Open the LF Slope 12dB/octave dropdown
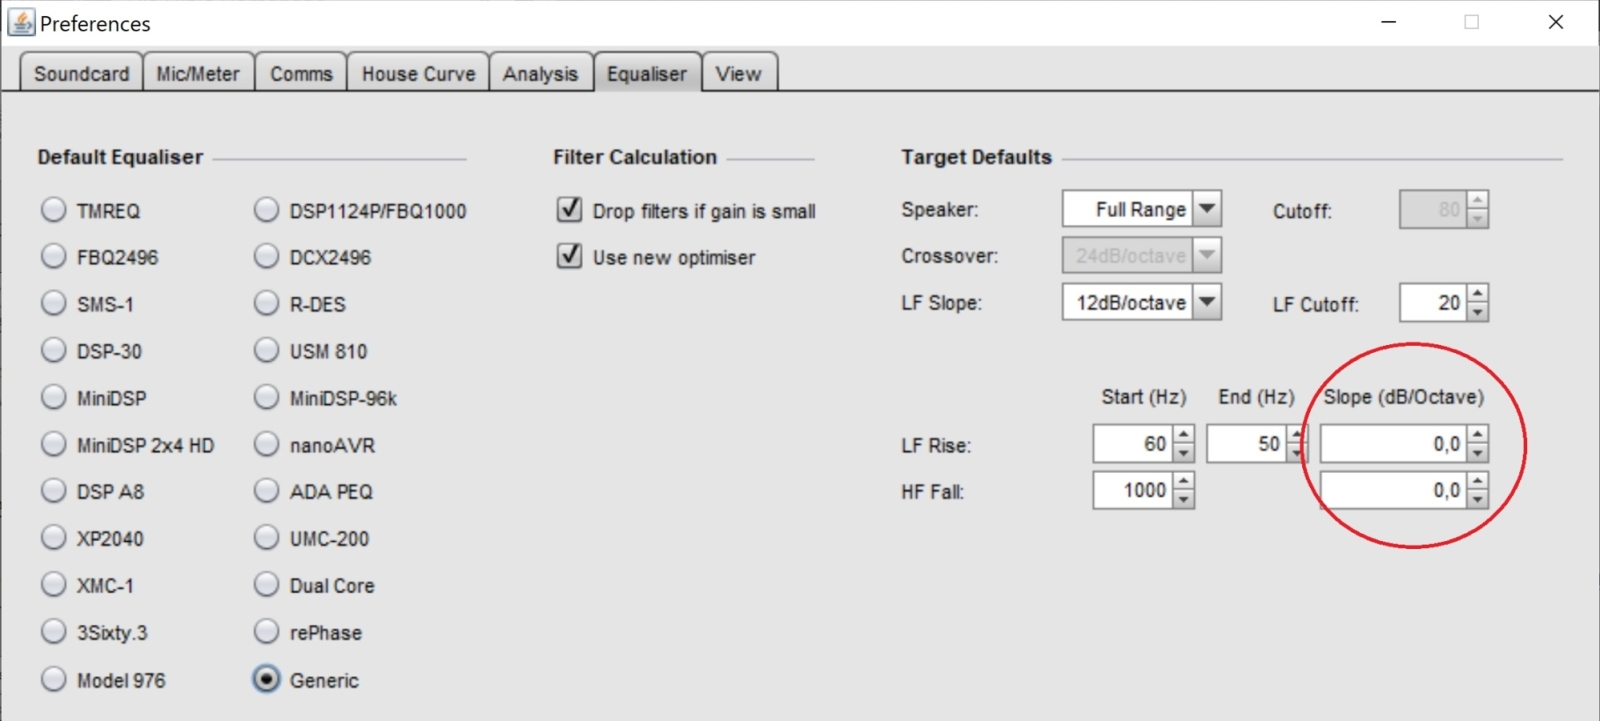Screen dimensions: 1600x721 point(1141,302)
